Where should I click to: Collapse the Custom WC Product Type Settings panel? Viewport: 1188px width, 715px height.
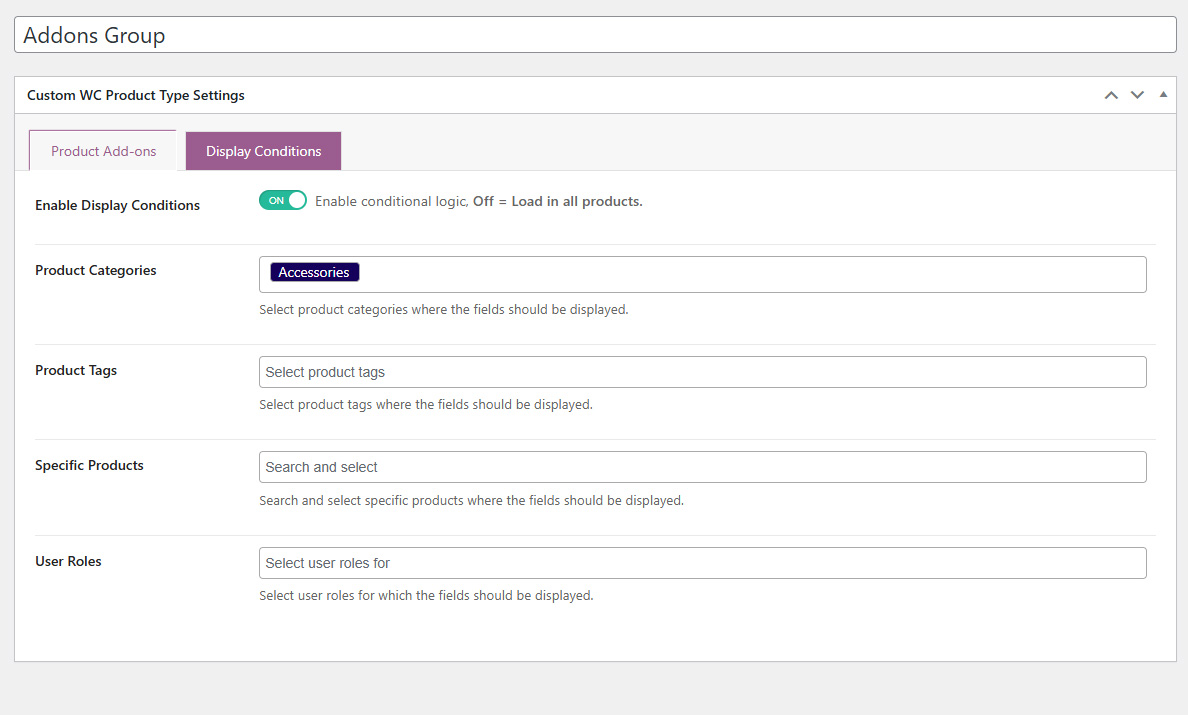(x=1163, y=95)
